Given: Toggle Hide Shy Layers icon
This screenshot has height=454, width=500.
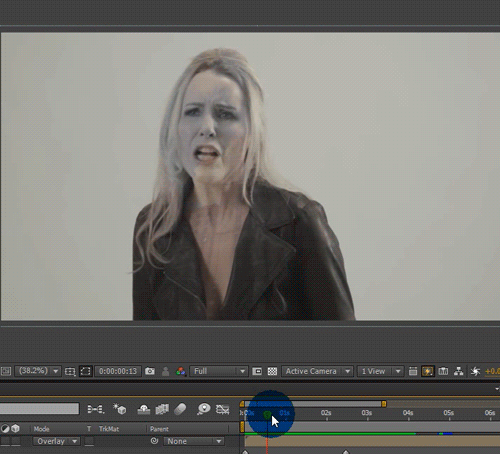Looking at the screenshot, I should click(144, 409).
